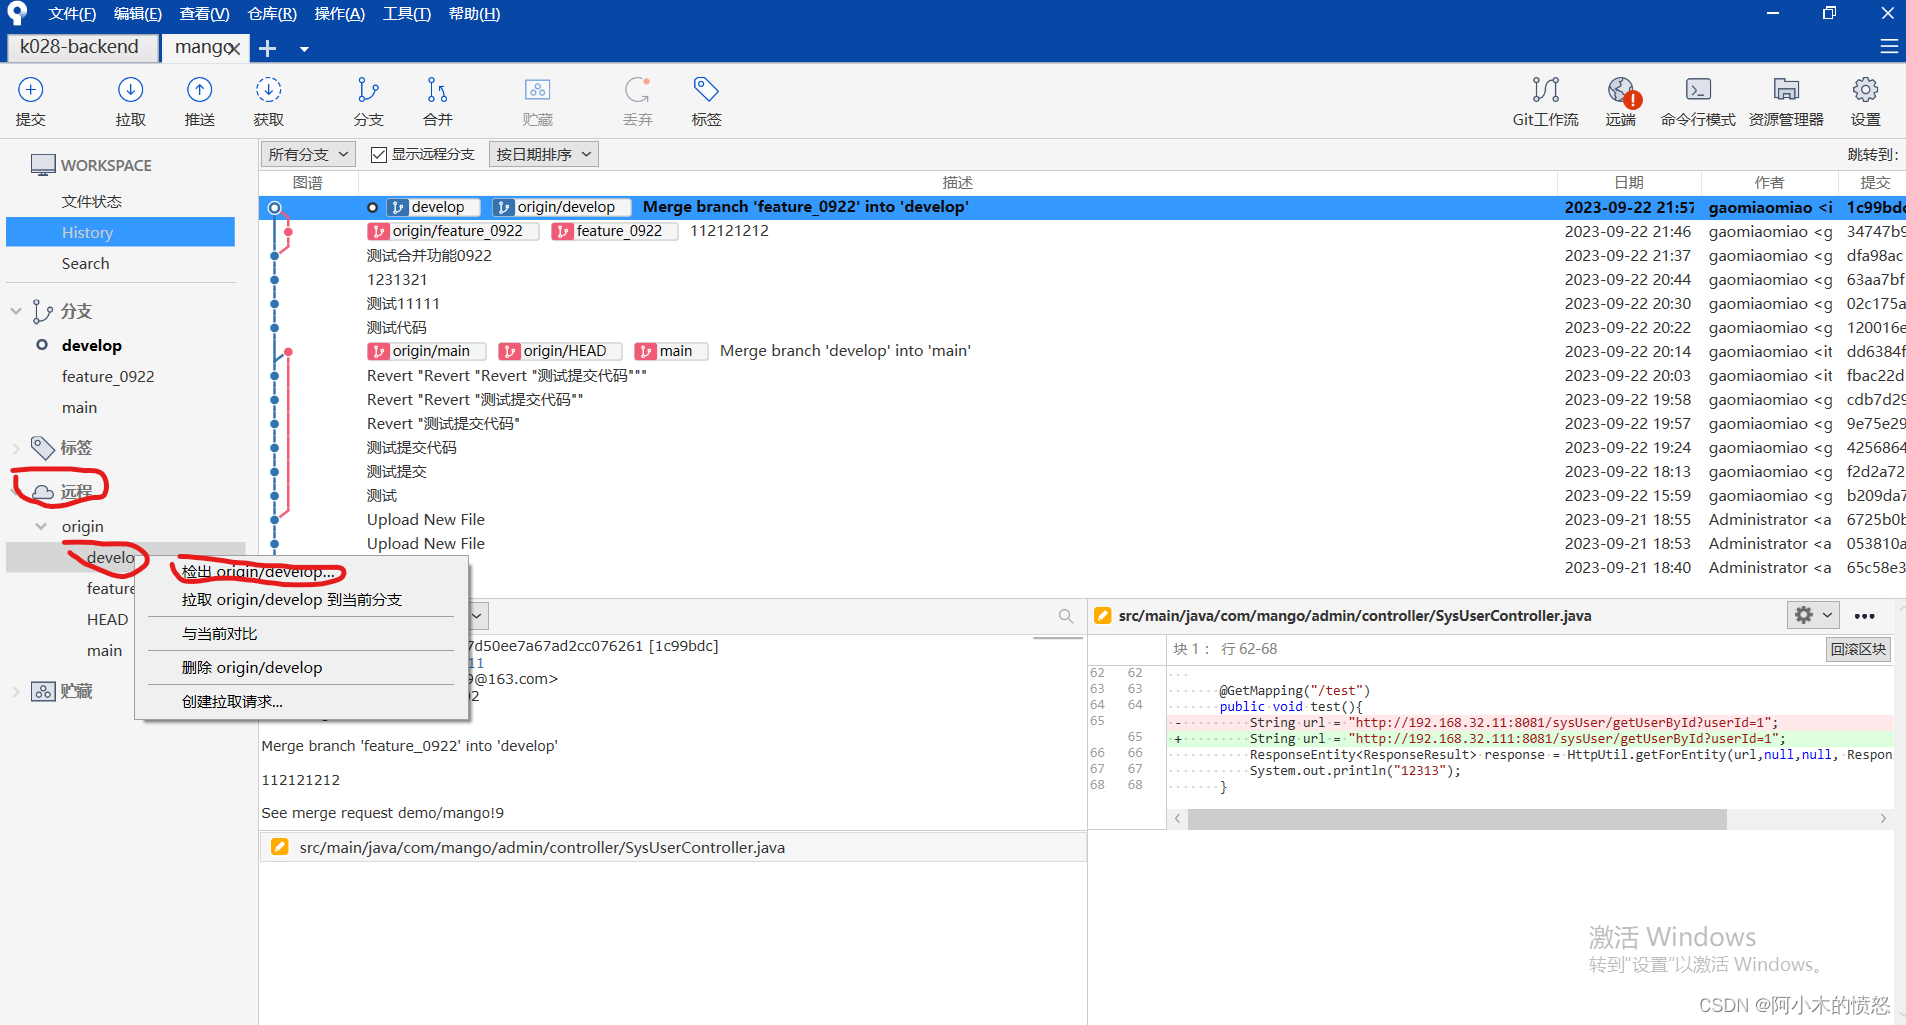Click the 提交 (Commit) toolbar icon
The width and height of the screenshot is (1906, 1025).
point(31,101)
